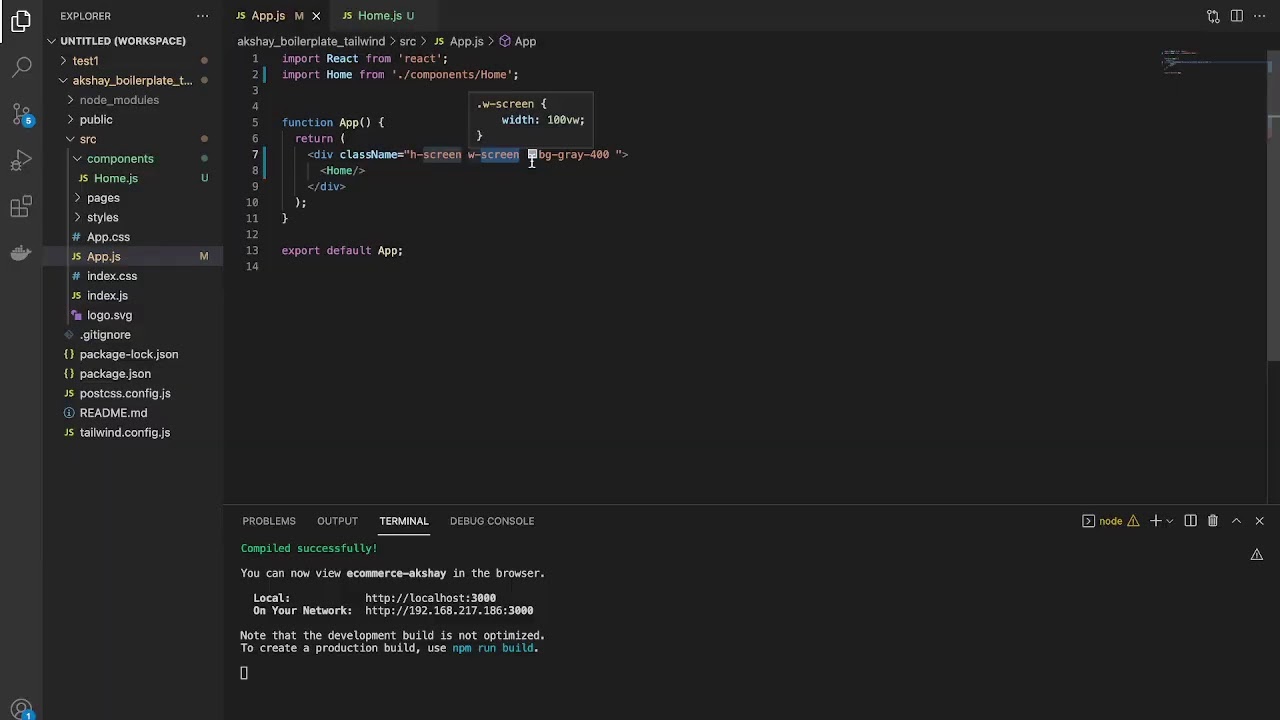The image size is (1280, 720).
Task: Open the Explorer view in activity bar
Action: pyautogui.click(x=21, y=22)
